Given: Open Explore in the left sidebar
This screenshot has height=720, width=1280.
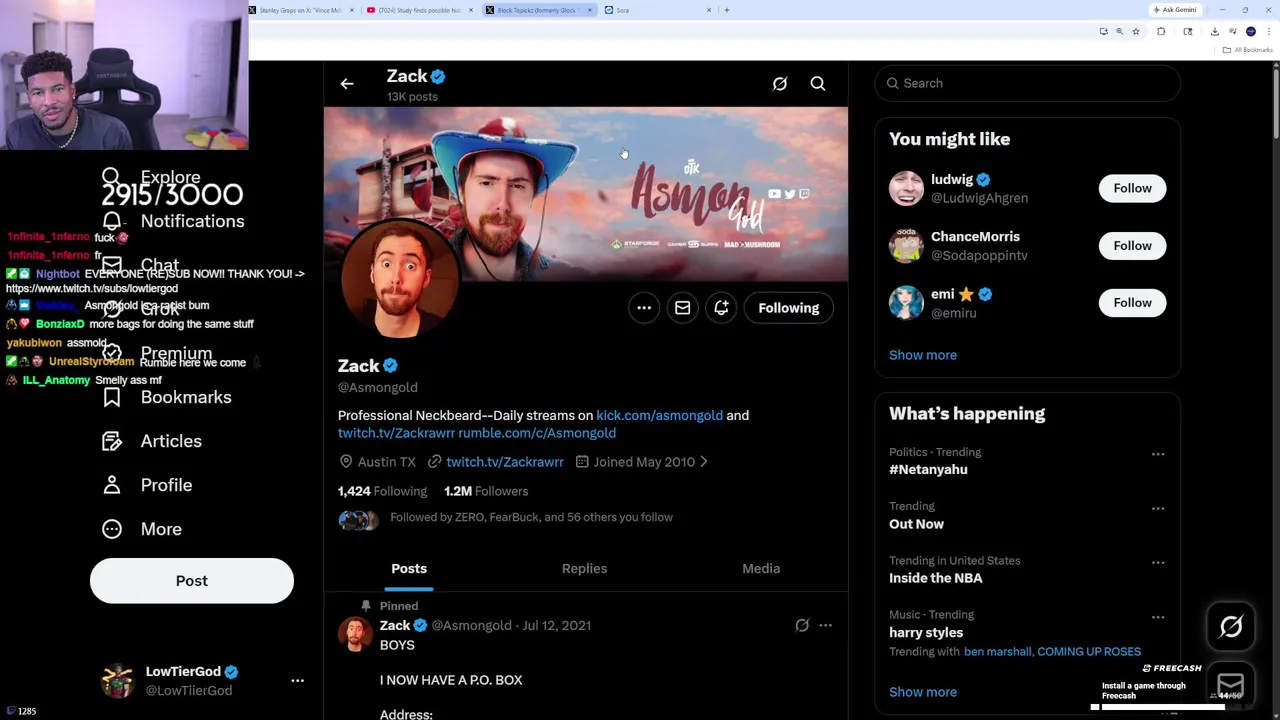Looking at the screenshot, I should tap(151, 177).
